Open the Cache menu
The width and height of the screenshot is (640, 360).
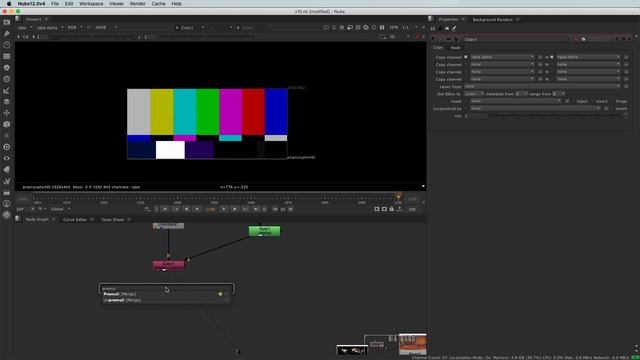pyautogui.click(x=158, y=4)
